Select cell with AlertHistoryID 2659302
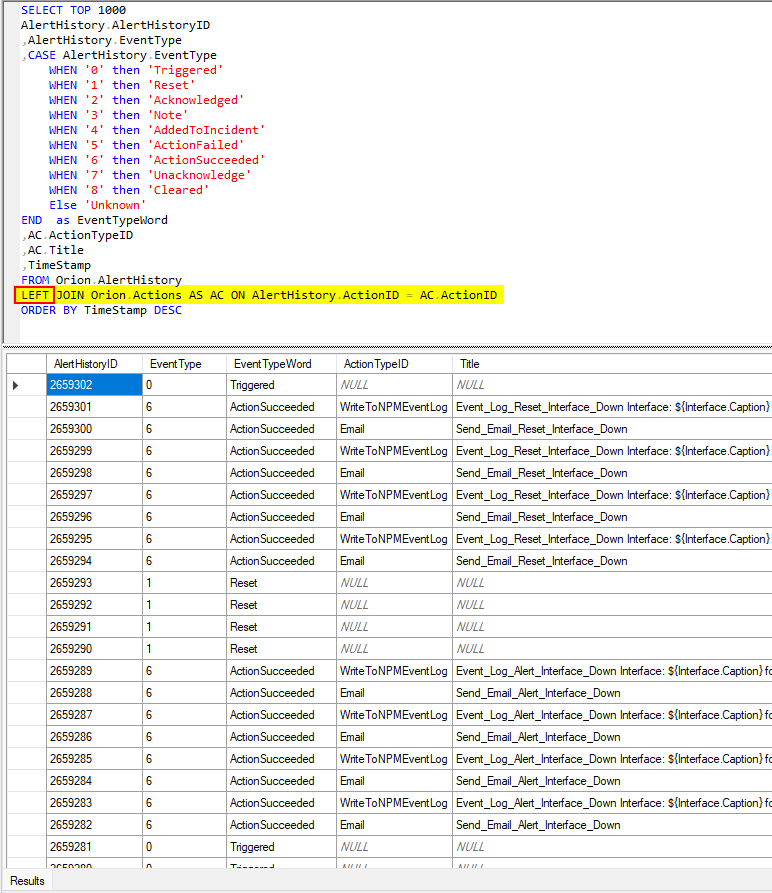This screenshot has width=772, height=893. (x=94, y=385)
